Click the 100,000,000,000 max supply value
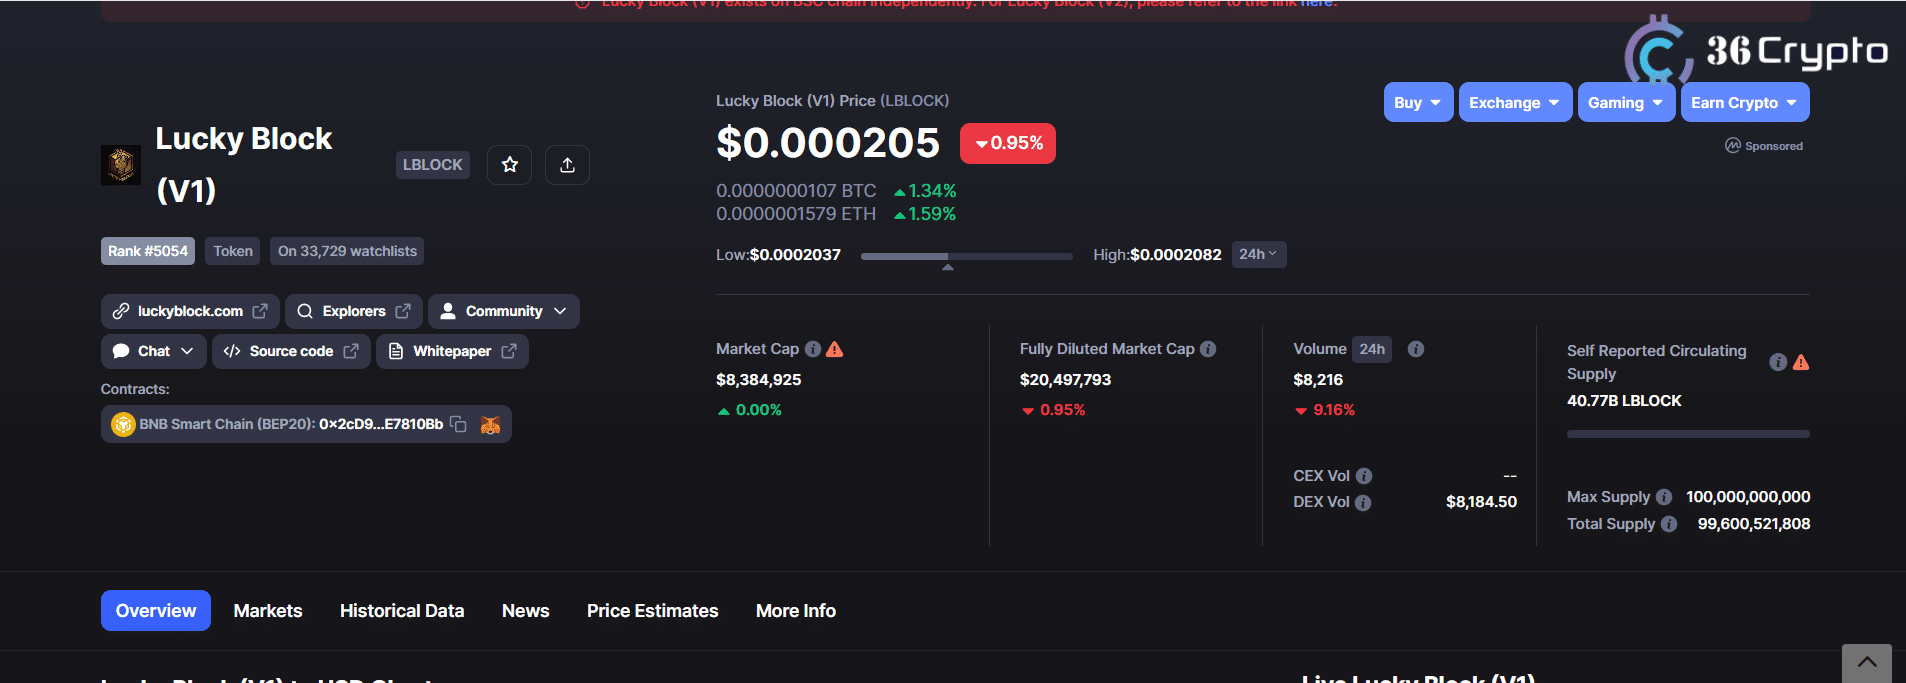Viewport: 1906px width, 683px height. tap(1748, 497)
